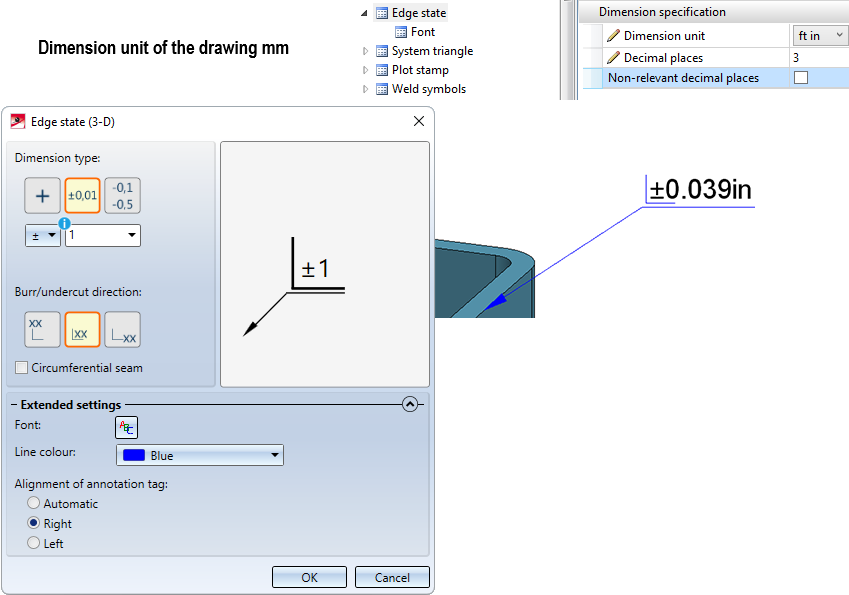
Task: Open the Dimension unit ft in dropdown
Action: pos(820,36)
